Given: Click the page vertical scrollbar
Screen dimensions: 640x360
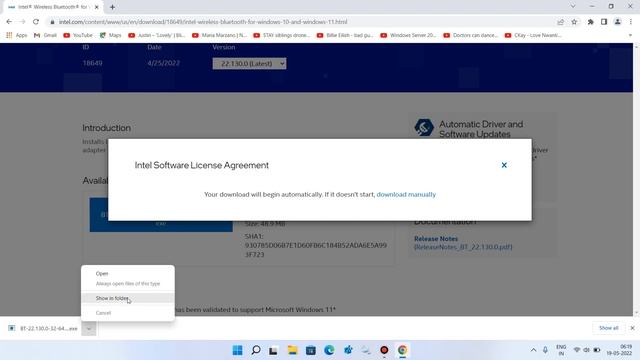Looking at the screenshot, I should tap(636, 180).
